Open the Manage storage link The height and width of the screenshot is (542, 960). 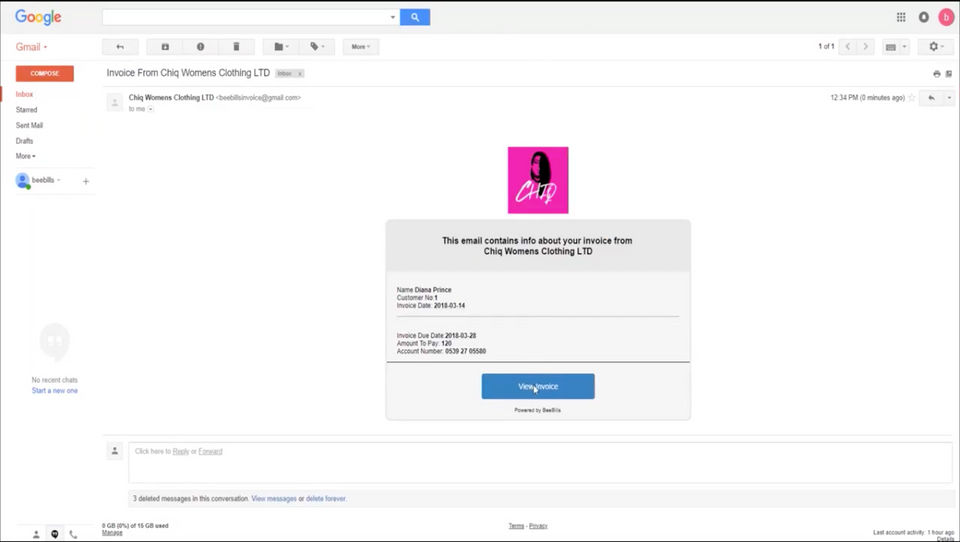[x=112, y=533]
